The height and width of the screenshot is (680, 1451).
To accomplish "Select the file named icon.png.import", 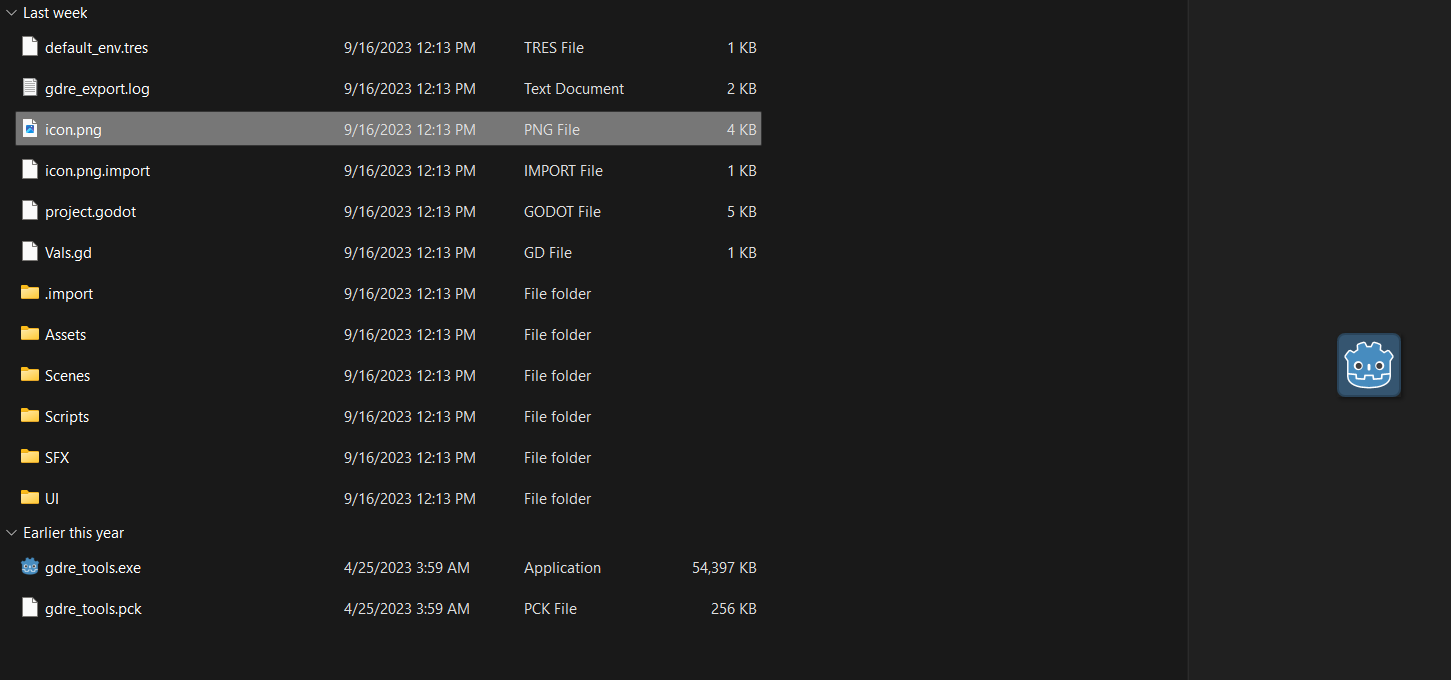I will coord(97,171).
